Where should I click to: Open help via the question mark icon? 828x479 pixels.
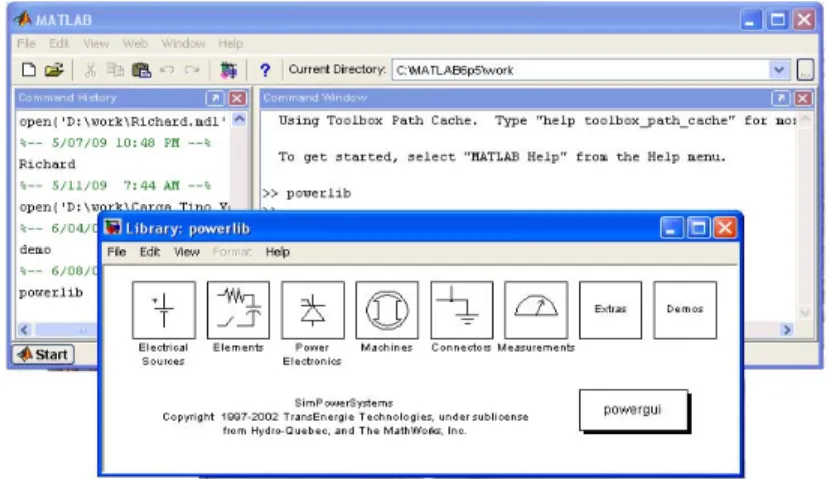tap(265, 70)
